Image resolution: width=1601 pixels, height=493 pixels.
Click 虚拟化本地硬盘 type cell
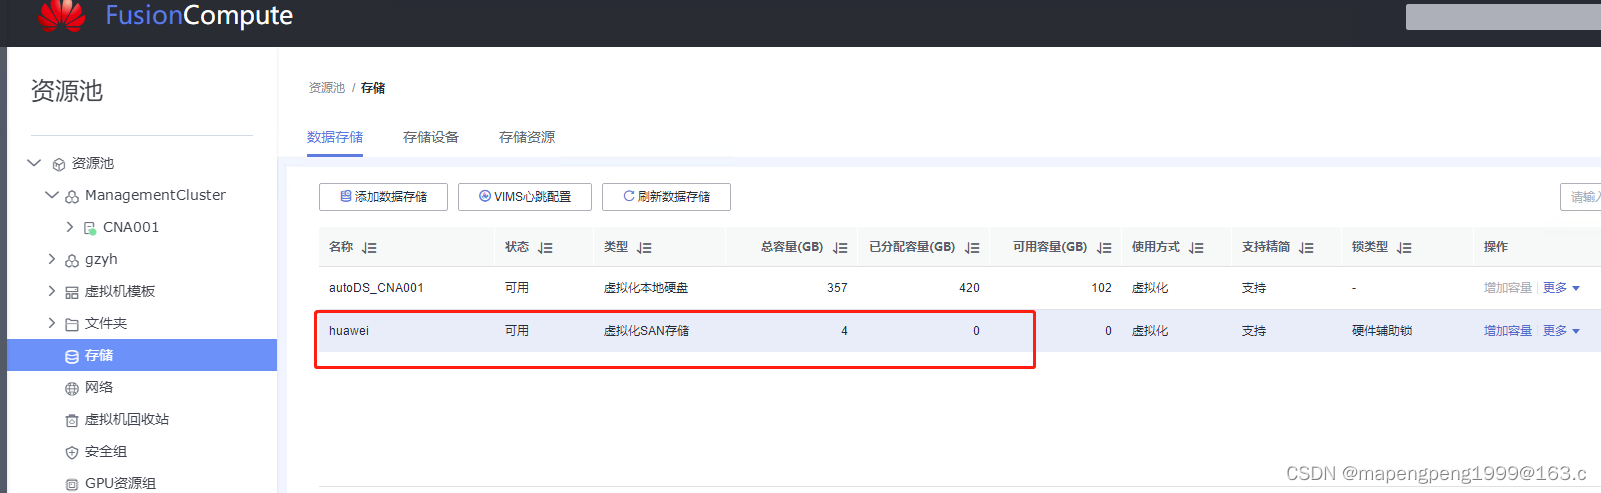[646, 288]
